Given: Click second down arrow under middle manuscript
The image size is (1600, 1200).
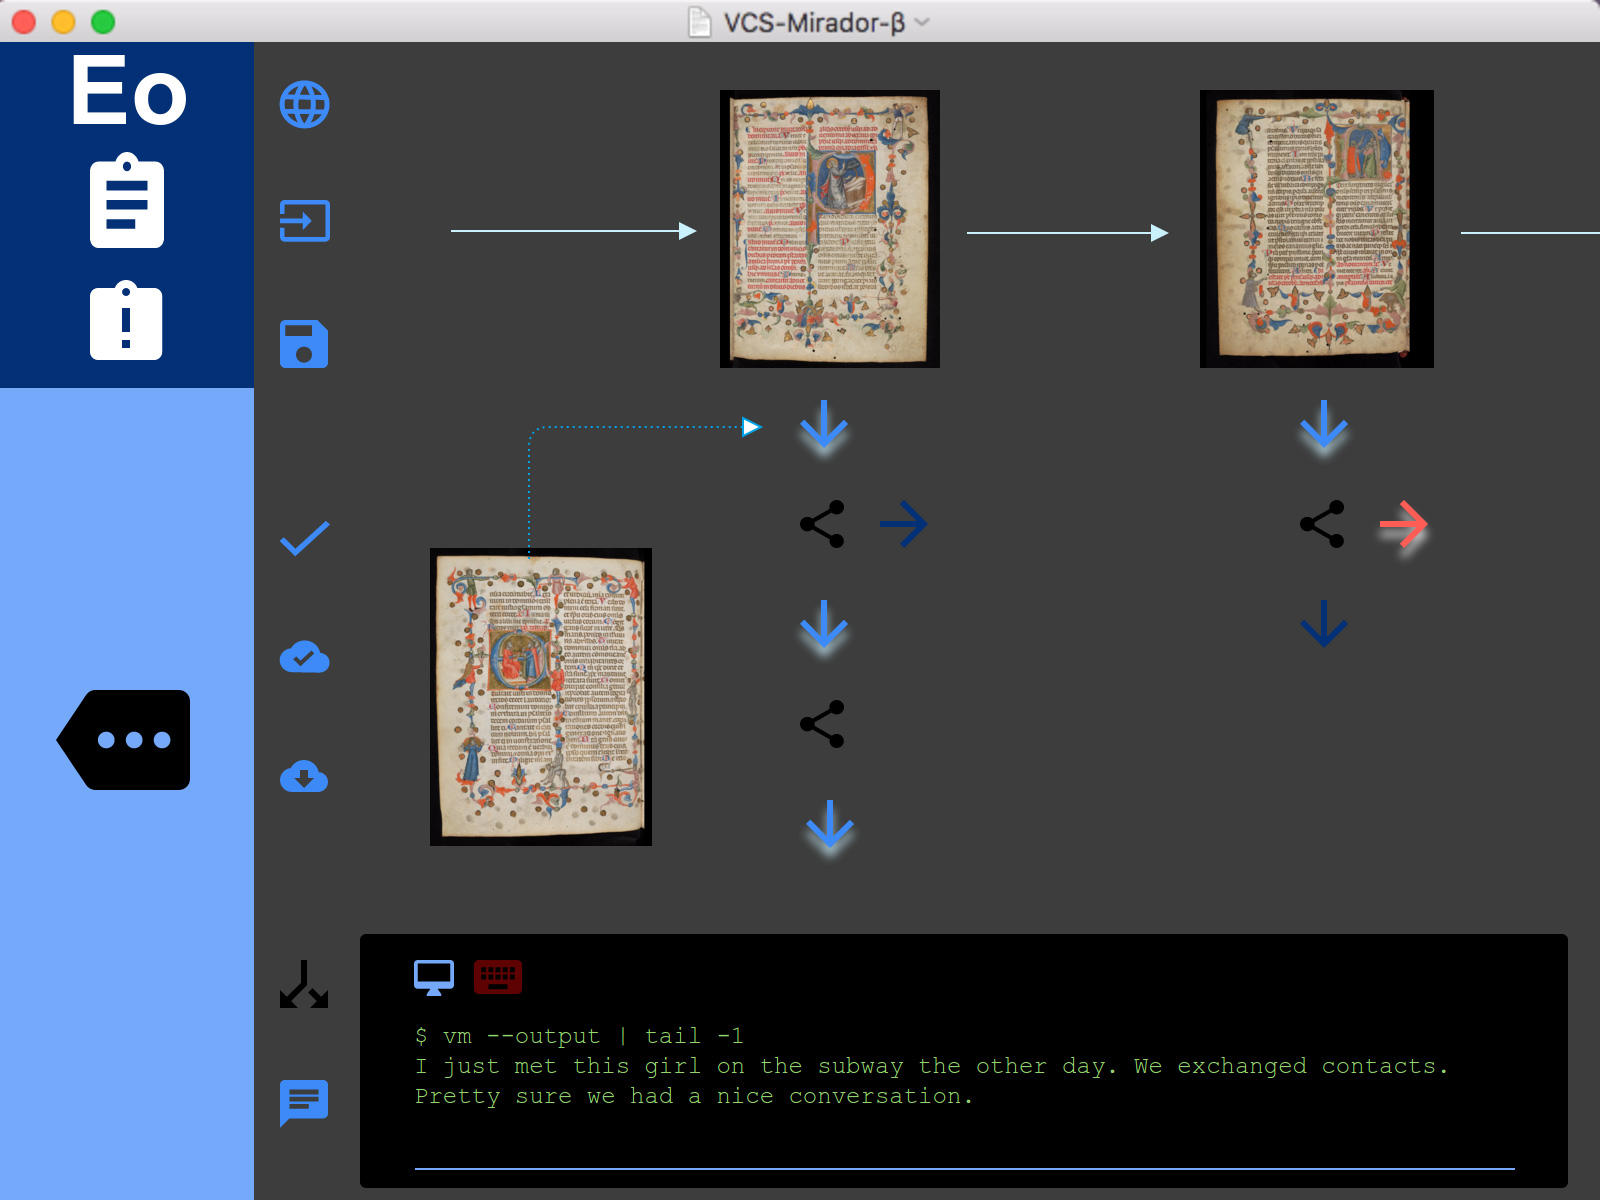Looking at the screenshot, I should pyautogui.click(x=824, y=625).
